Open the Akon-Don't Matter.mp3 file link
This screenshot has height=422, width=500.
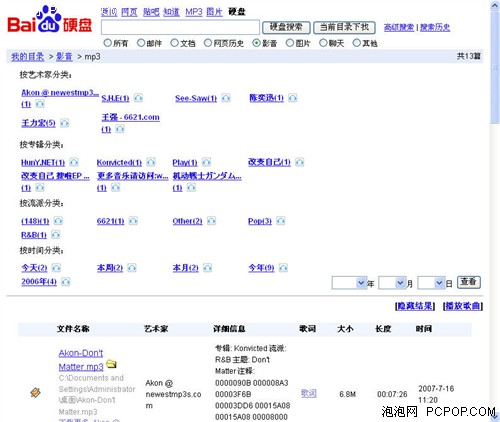click(81, 360)
